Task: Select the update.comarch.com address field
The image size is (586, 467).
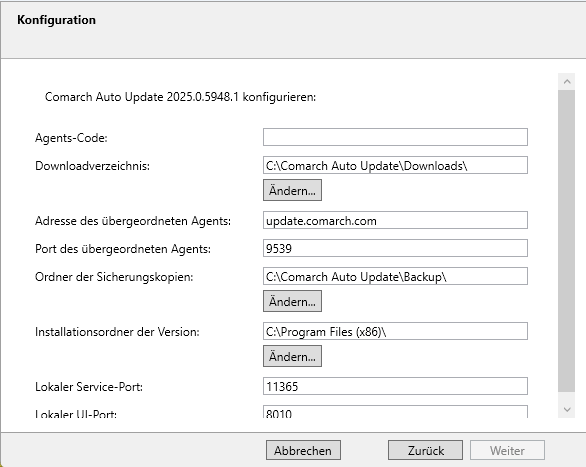Action: pos(395,220)
